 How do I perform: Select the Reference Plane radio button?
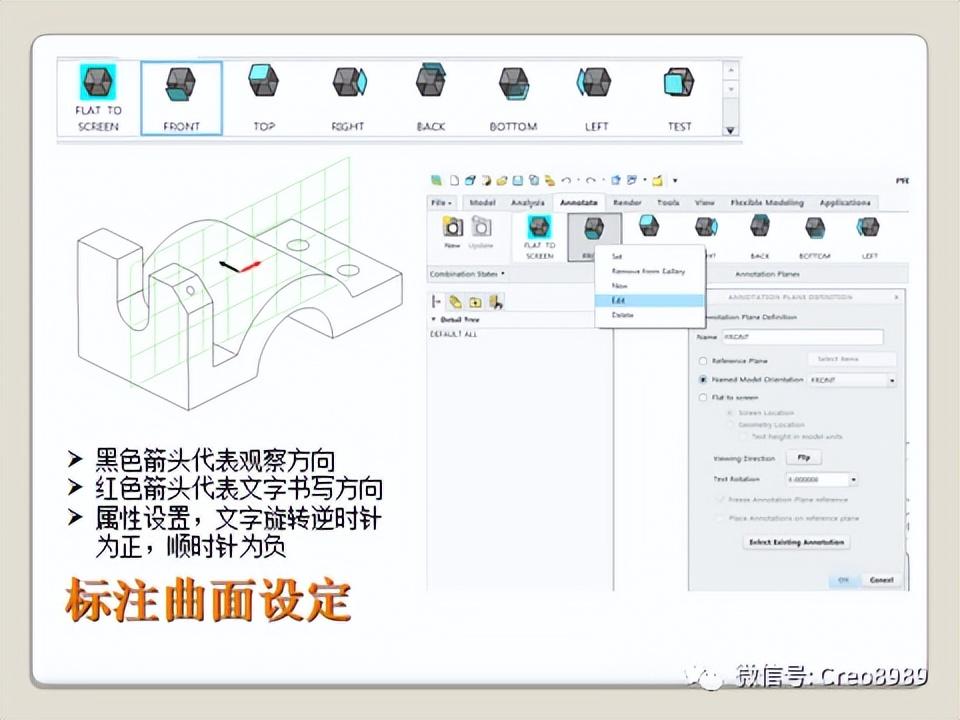click(701, 361)
